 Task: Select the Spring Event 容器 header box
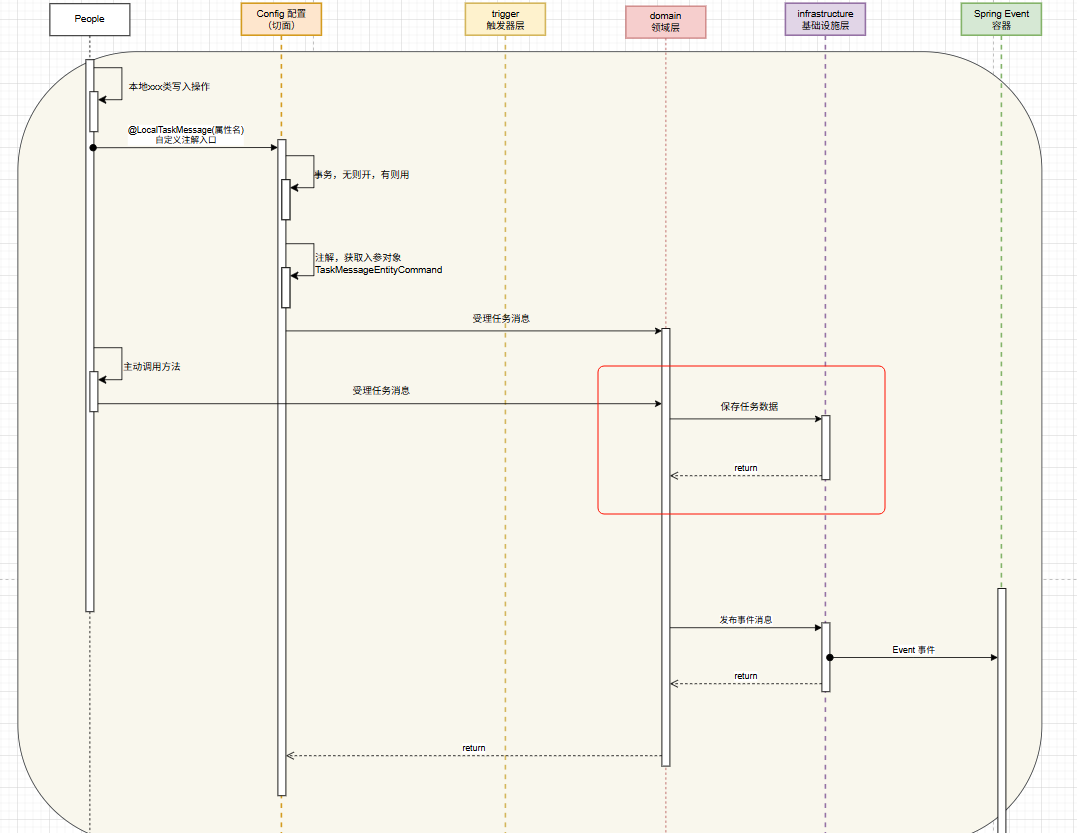coord(1001,19)
